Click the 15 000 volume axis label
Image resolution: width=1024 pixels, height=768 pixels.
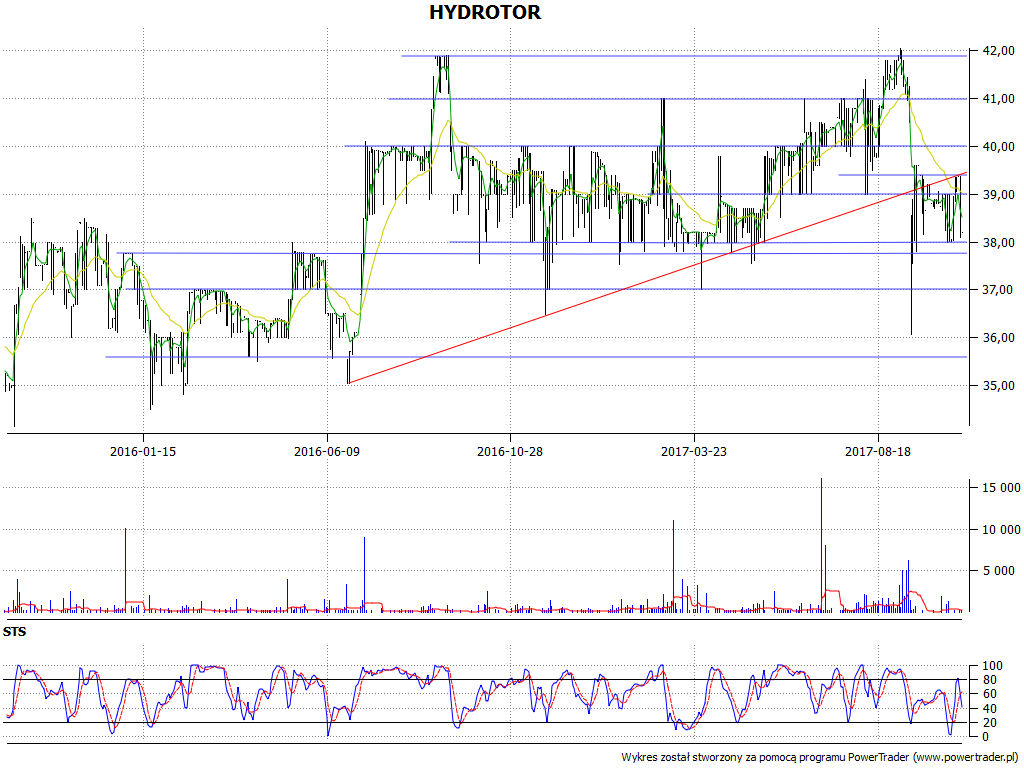(x=1001, y=488)
